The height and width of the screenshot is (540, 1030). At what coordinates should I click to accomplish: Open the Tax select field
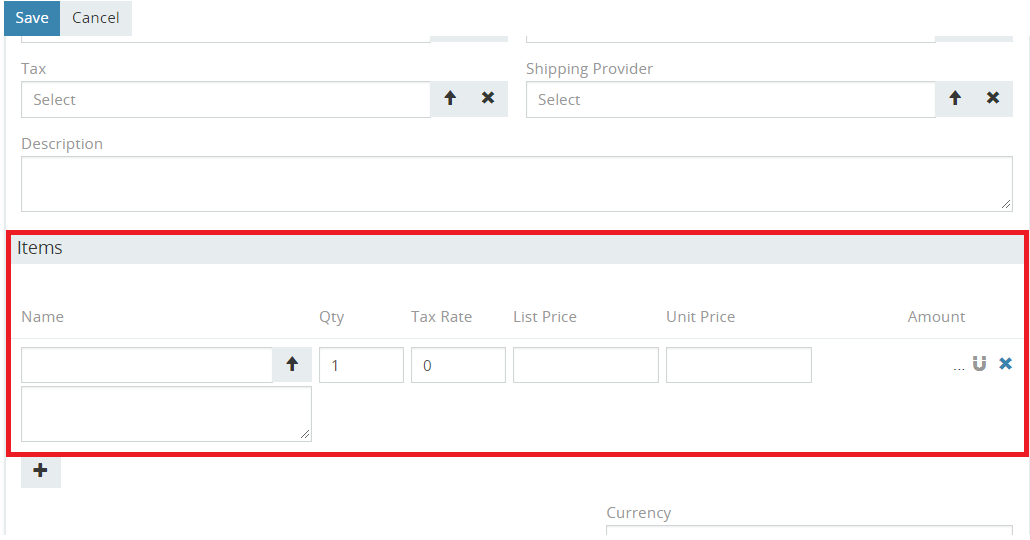click(226, 100)
